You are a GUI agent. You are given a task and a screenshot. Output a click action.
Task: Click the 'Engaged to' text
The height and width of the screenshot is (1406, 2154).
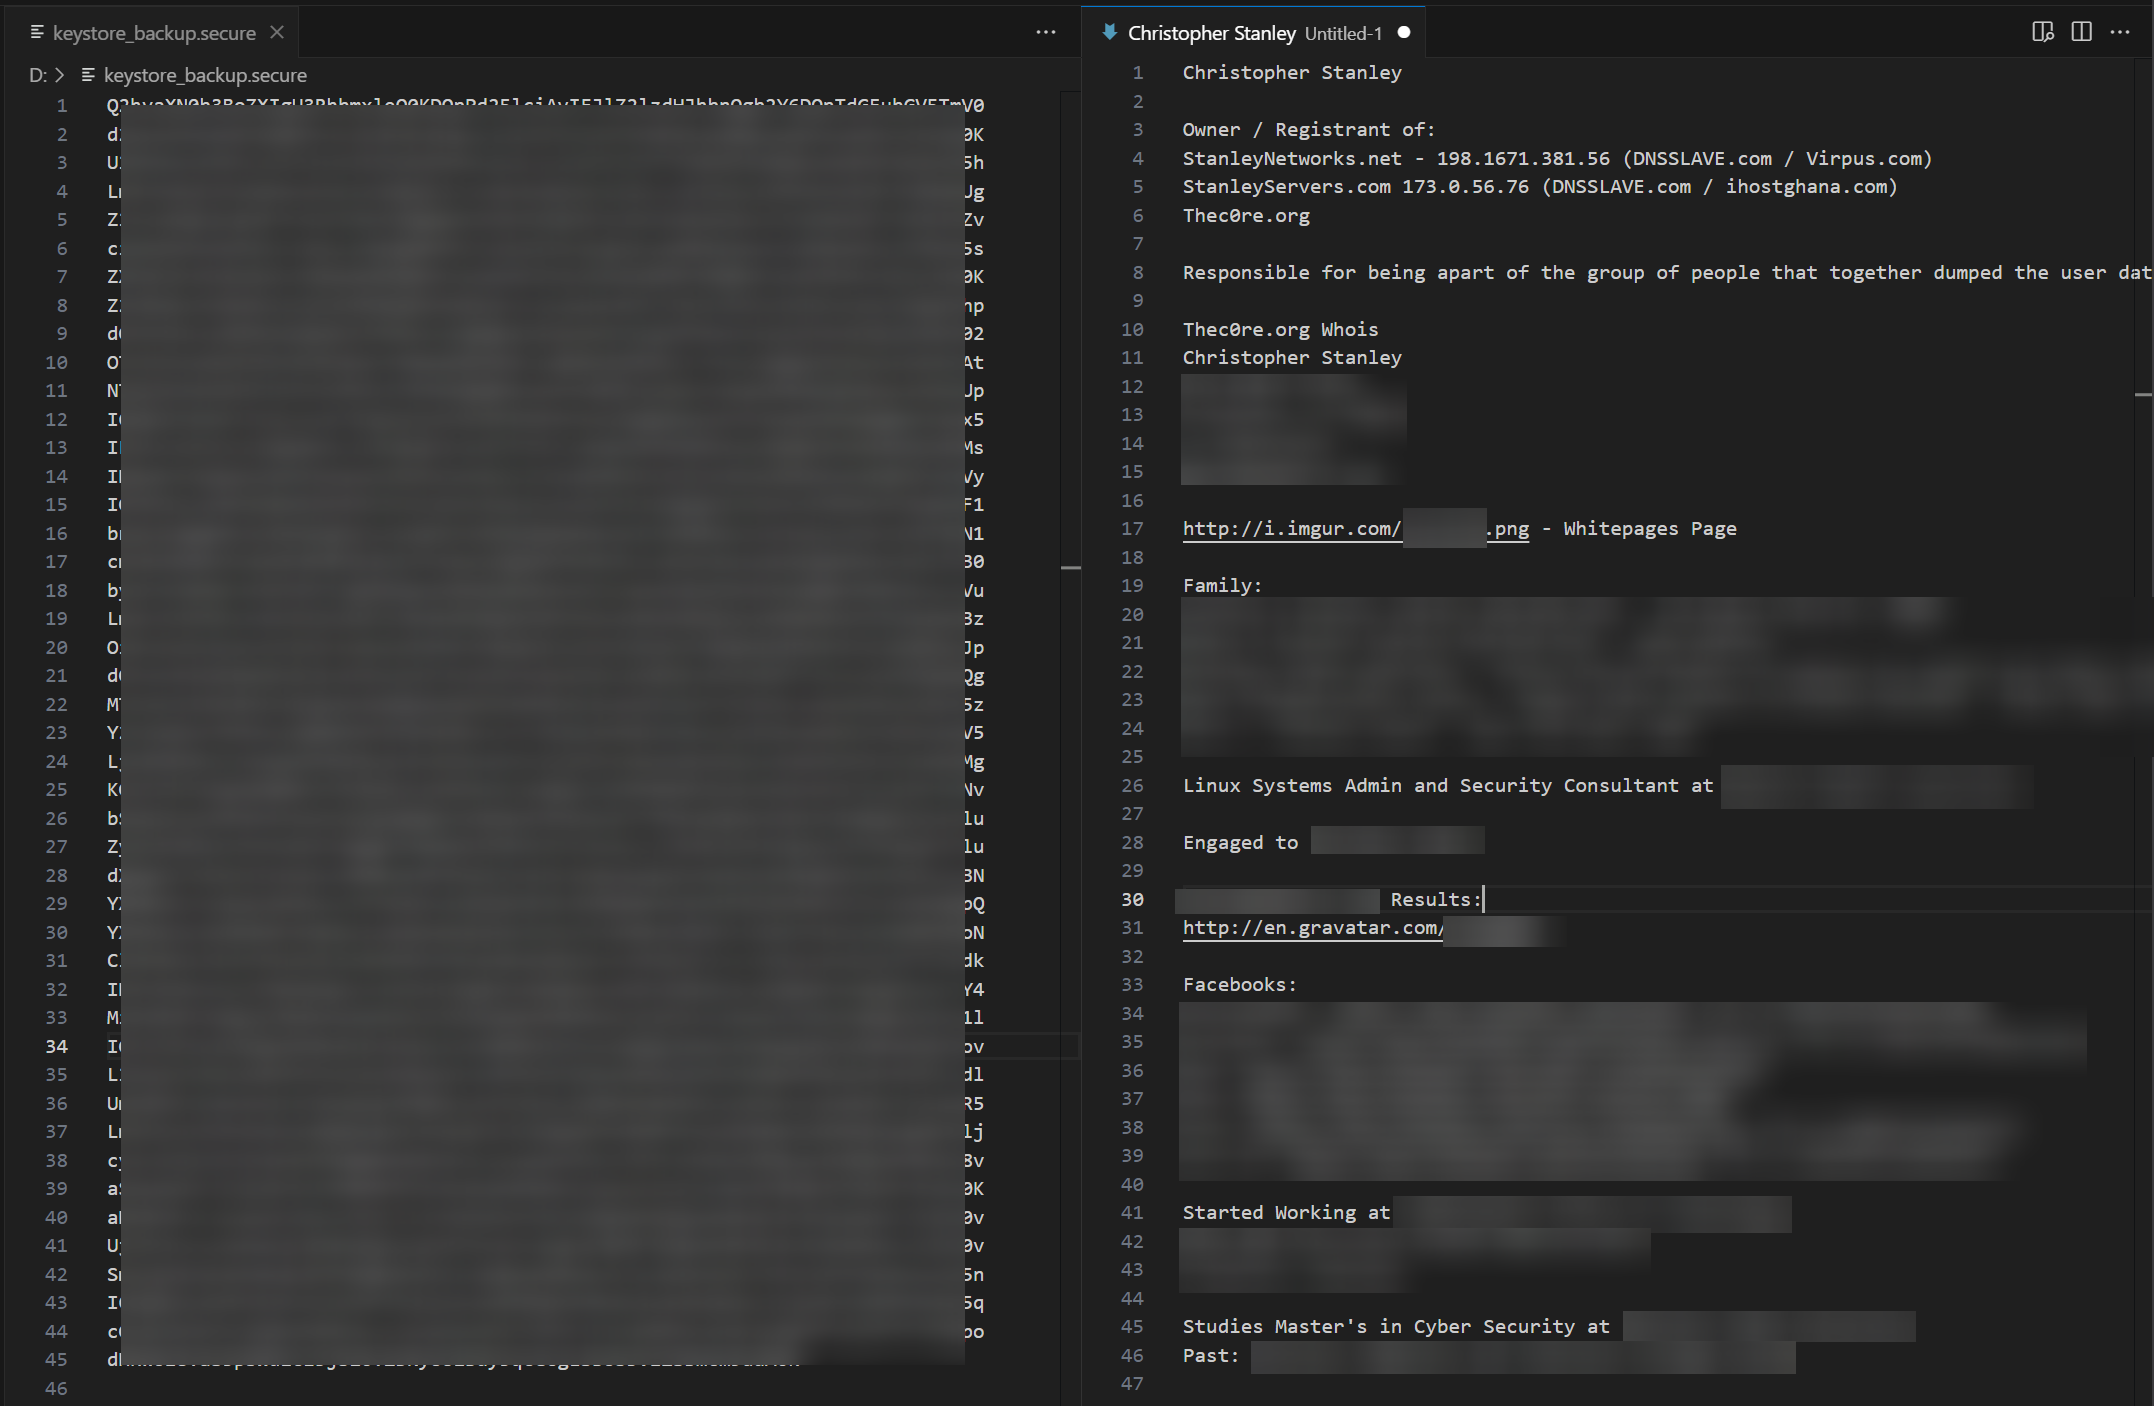tap(1240, 842)
